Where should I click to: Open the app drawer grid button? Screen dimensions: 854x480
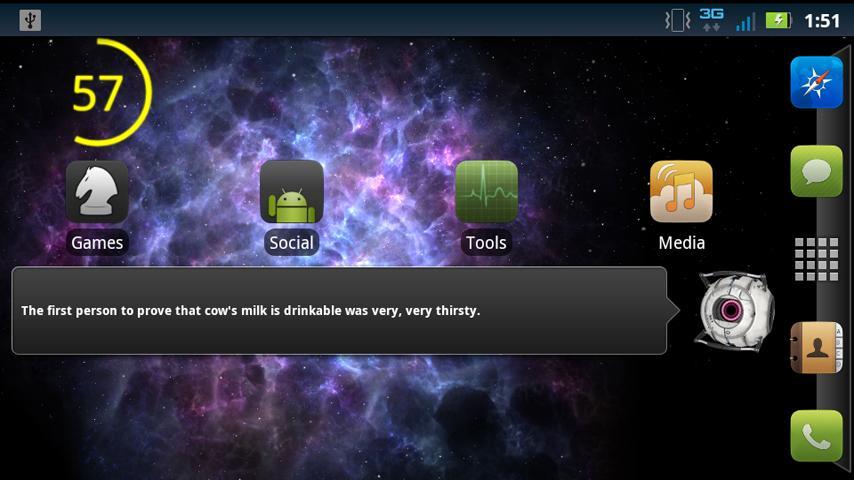[x=816, y=259]
